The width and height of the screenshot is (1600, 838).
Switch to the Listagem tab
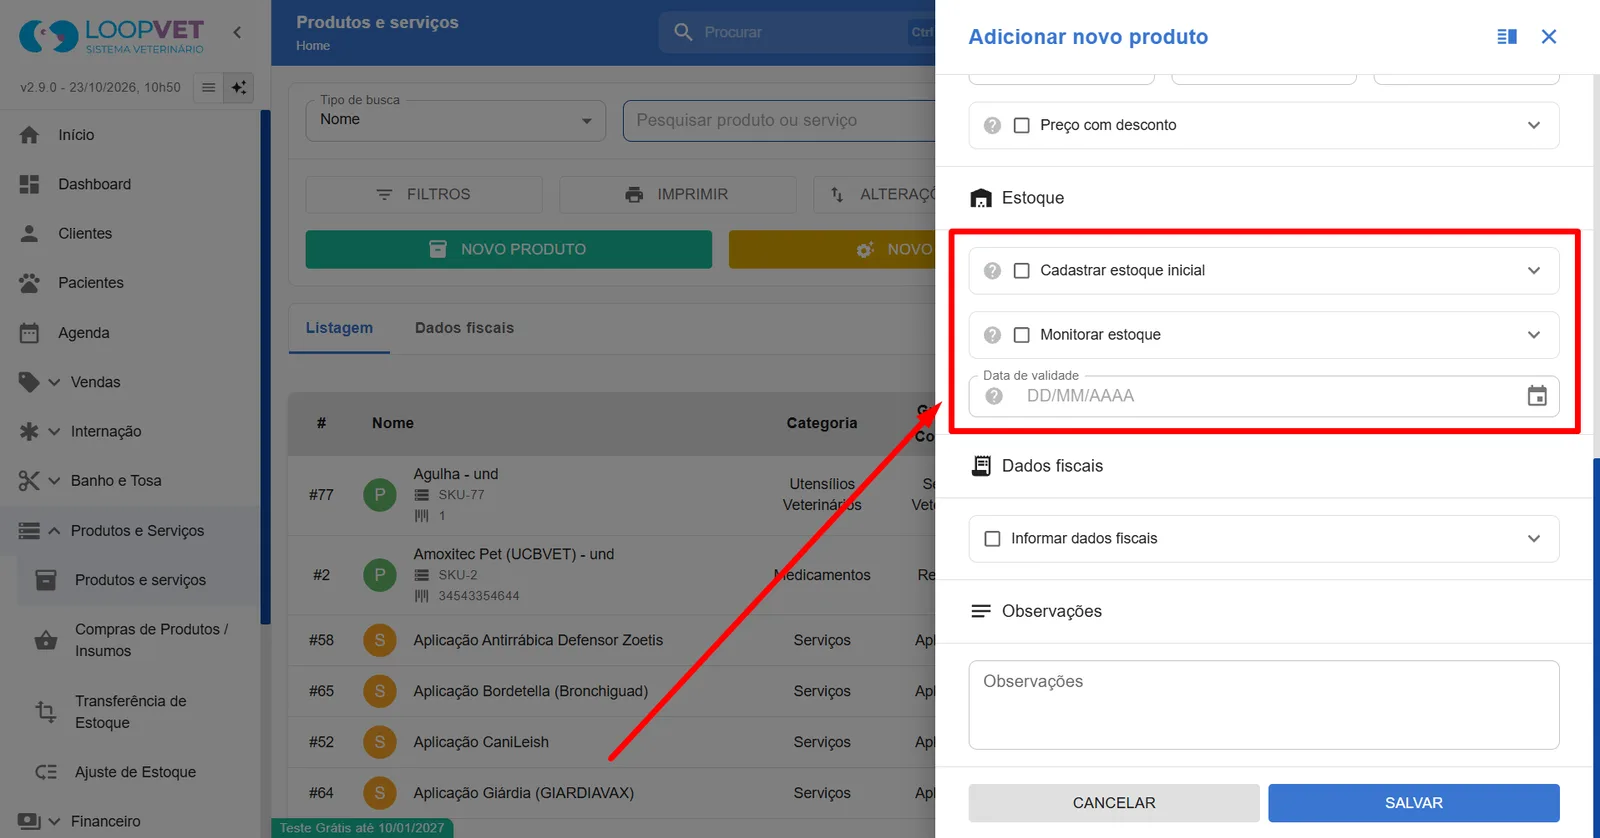point(339,328)
